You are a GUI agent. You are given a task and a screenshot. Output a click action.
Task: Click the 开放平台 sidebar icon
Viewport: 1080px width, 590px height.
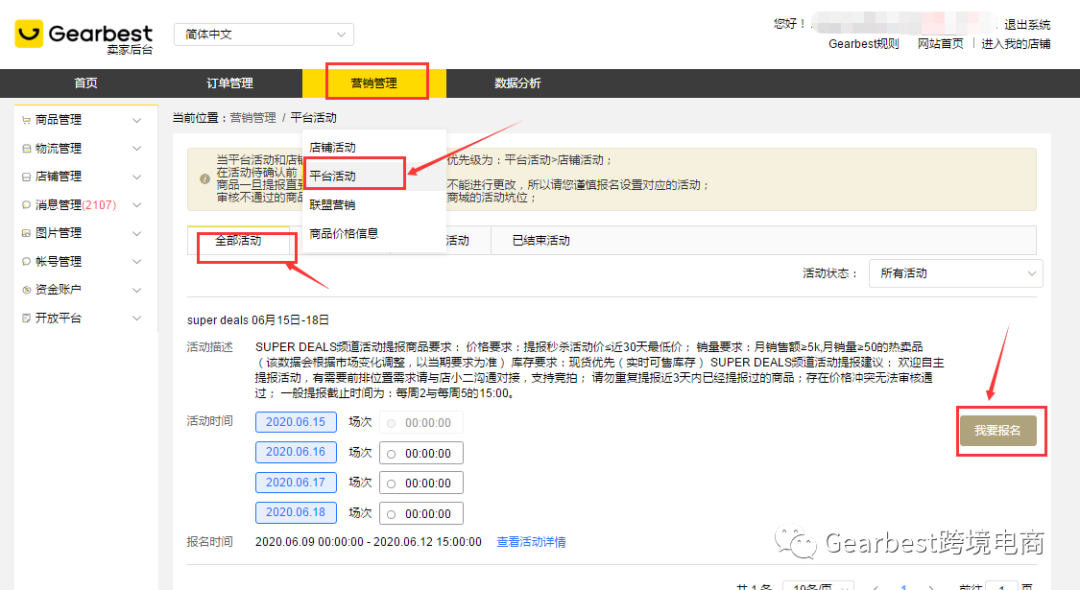(x=26, y=318)
